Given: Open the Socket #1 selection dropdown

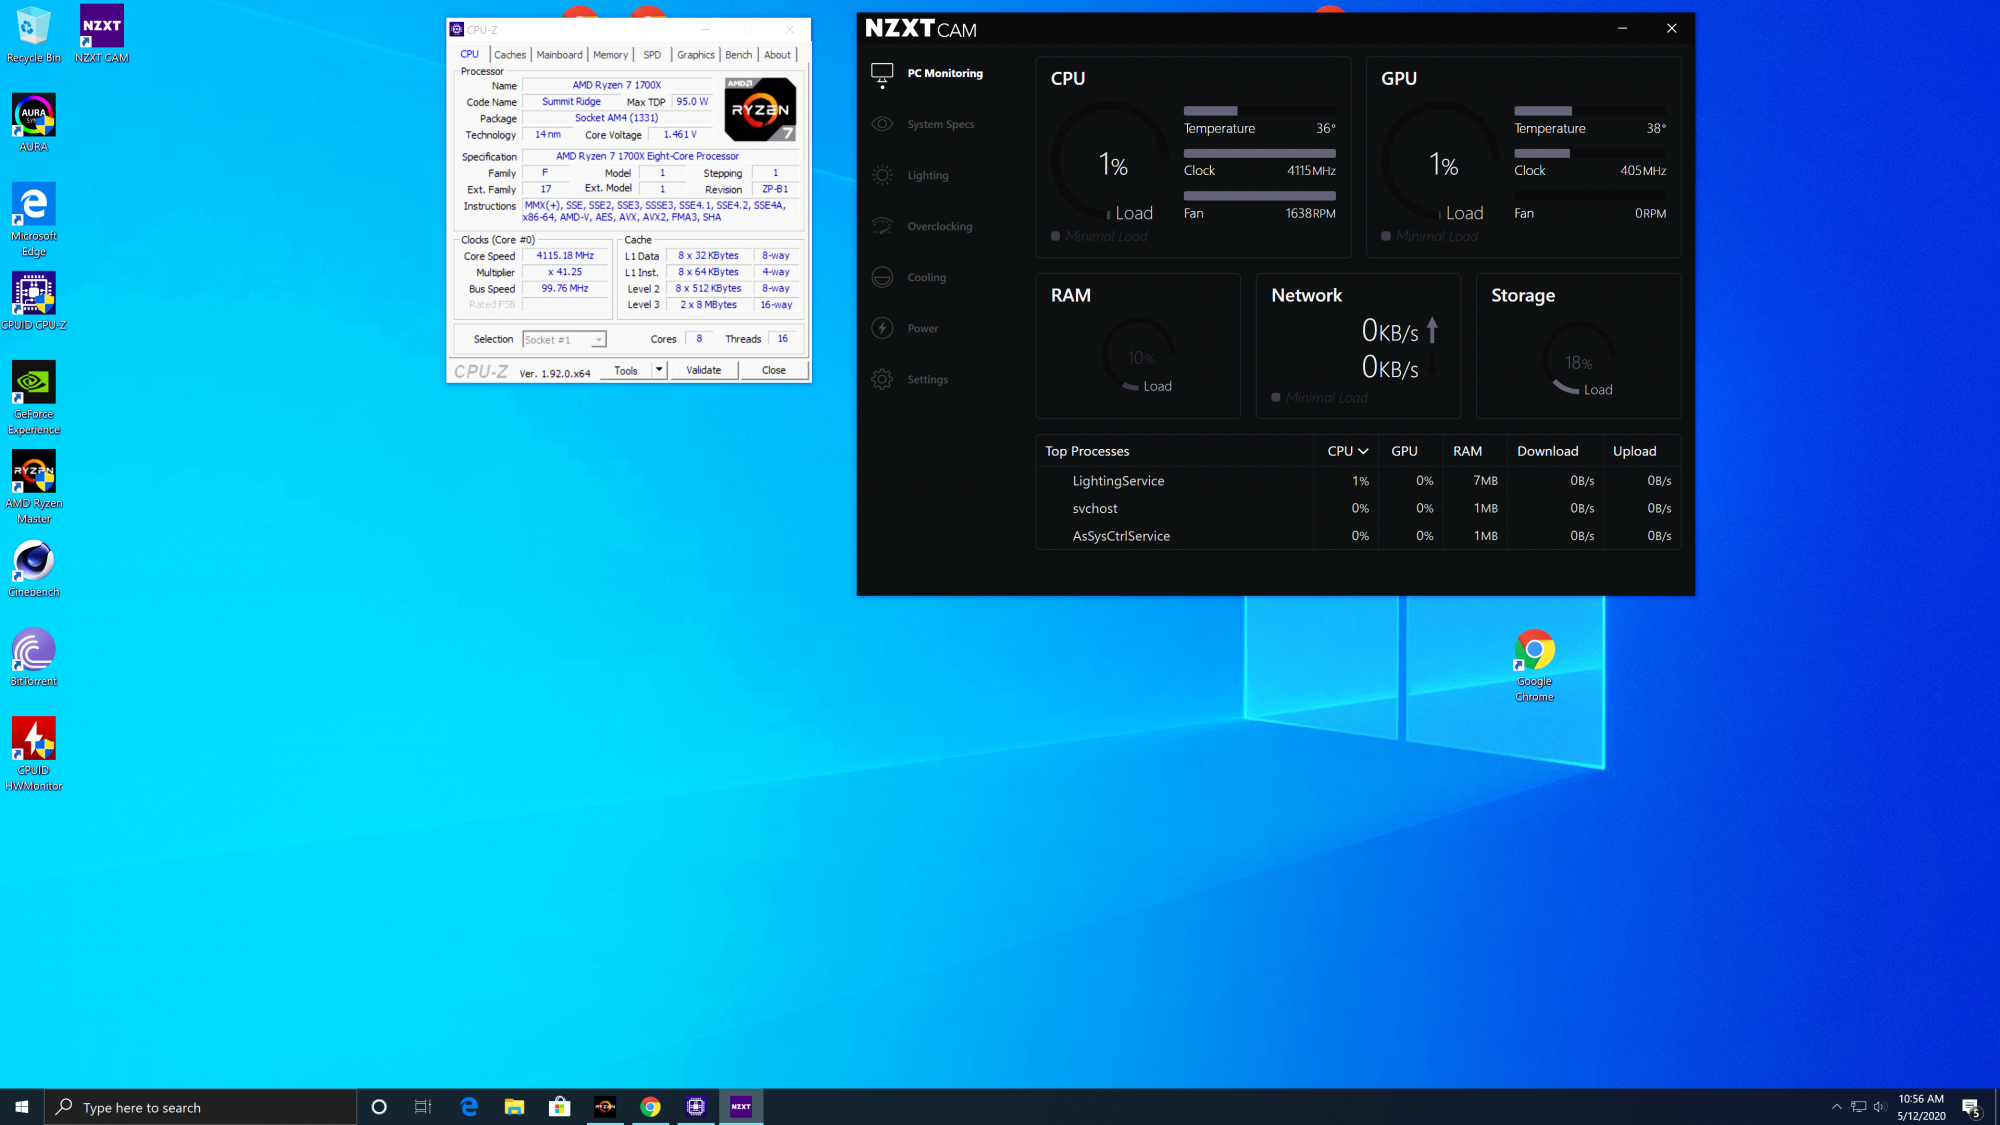Looking at the screenshot, I should tap(564, 340).
